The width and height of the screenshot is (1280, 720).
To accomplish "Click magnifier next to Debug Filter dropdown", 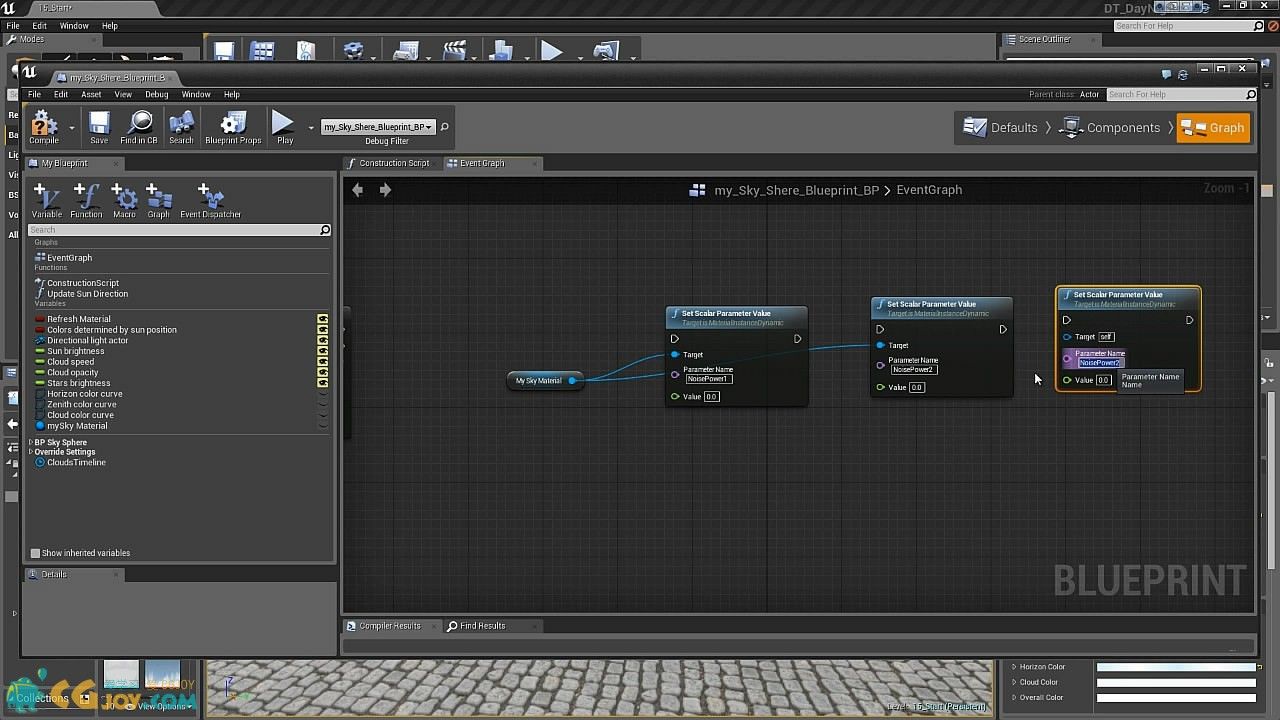I will click(445, 127).
